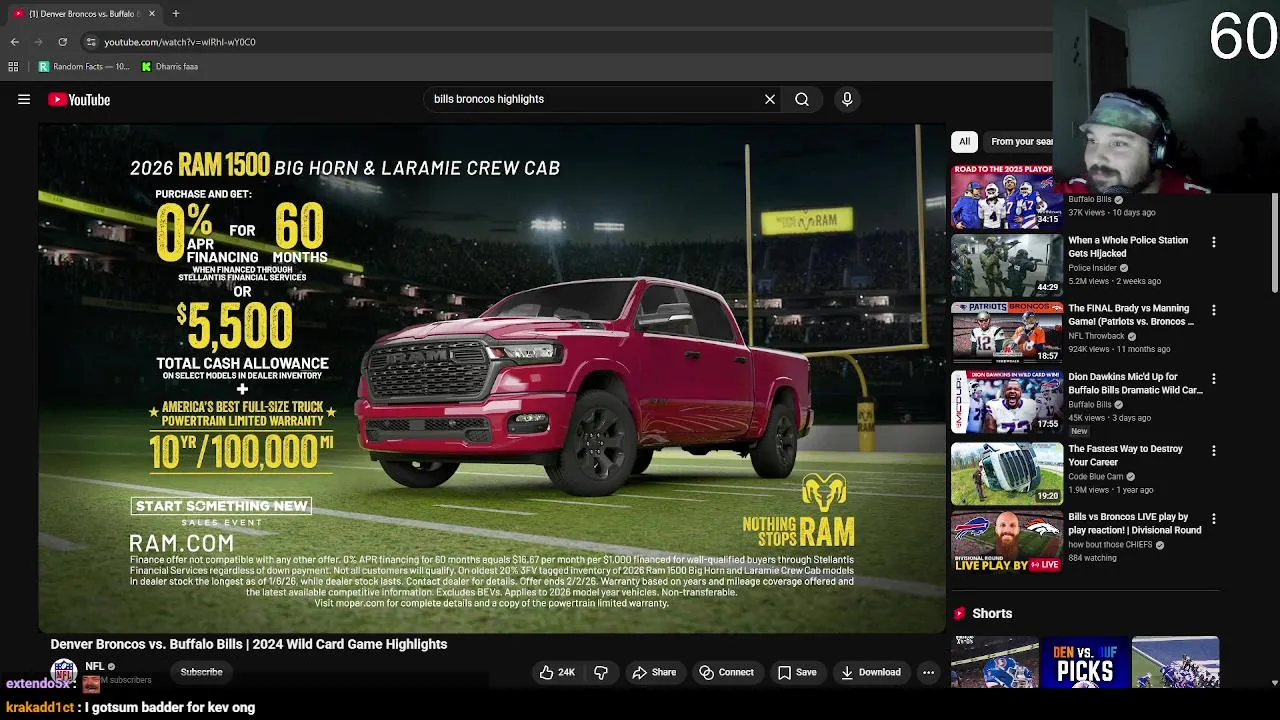The width and height of the screenshot is (1280, 720).
Task: Click the magnifier search button
Action: click(802, 99)
